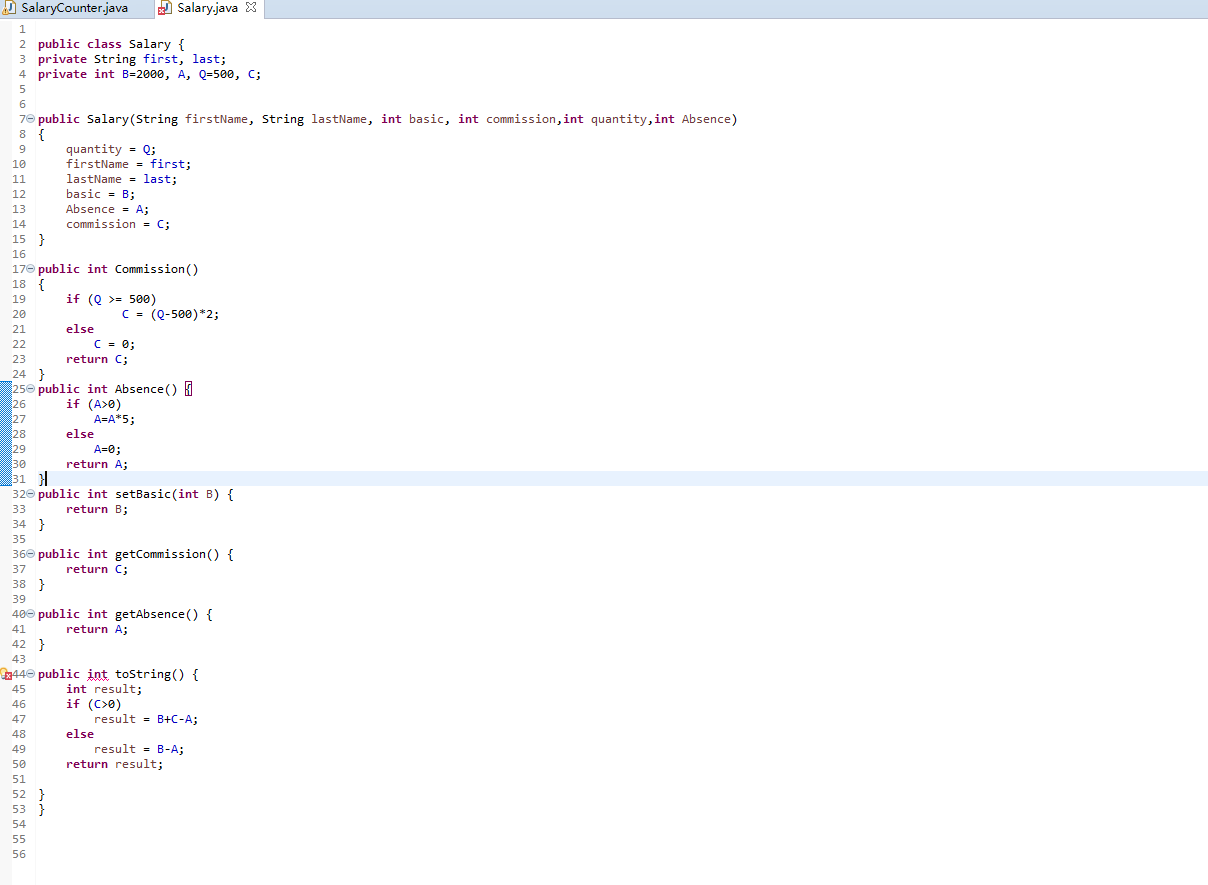Click the 'Salary' class name on line 2
Viewport: 1208px width, 885px height.
click(x=150, y=44)
